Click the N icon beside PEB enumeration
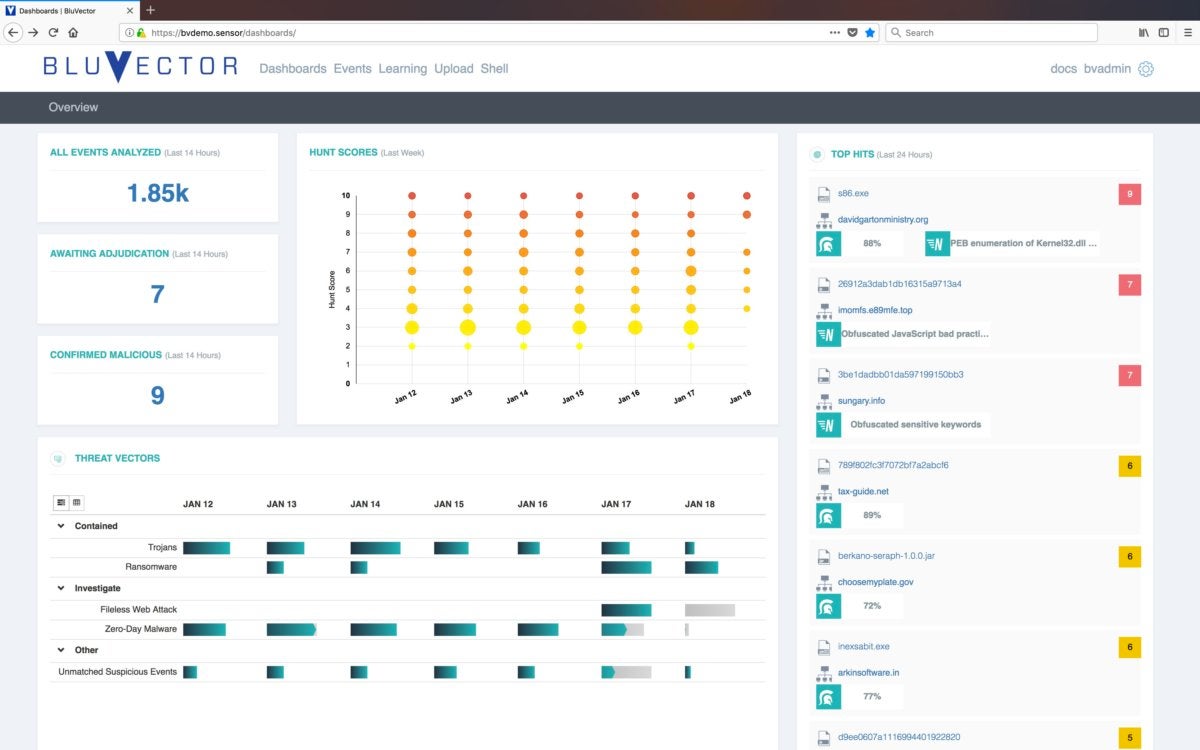 click(937, 243)
